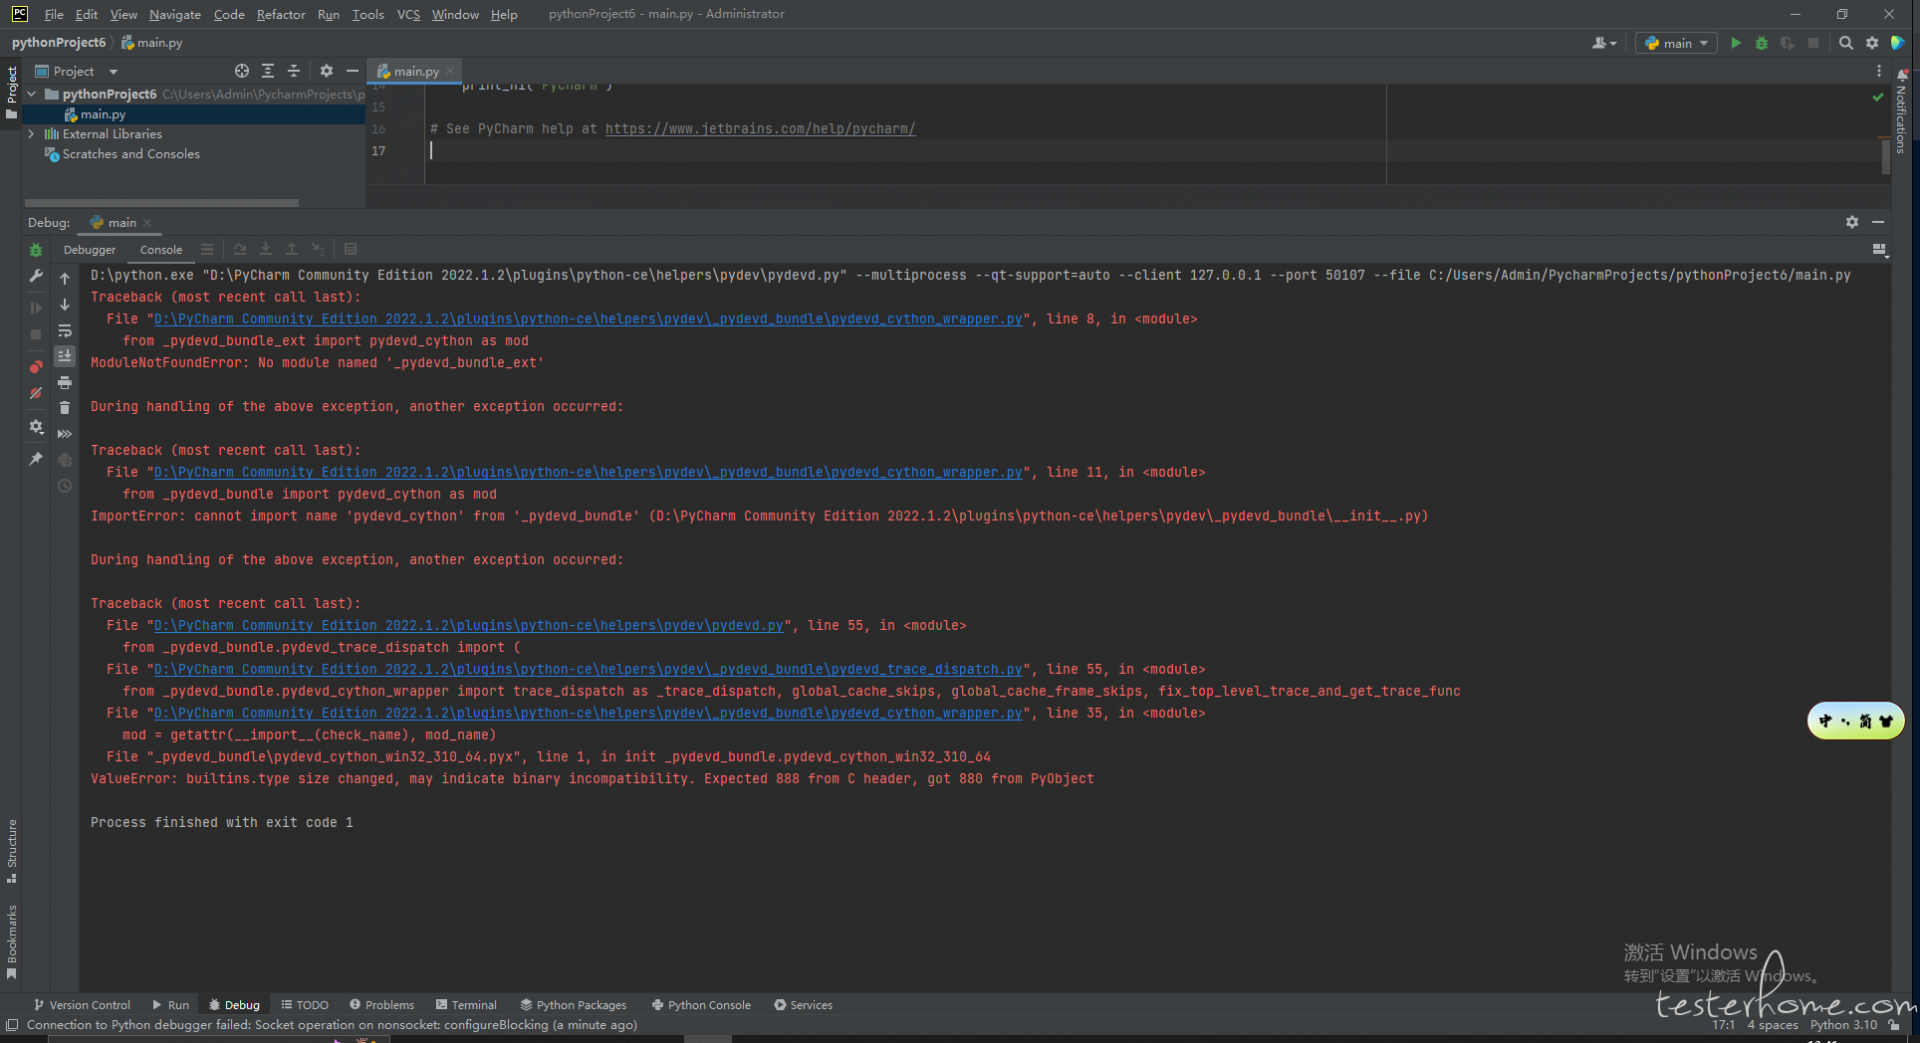
Task: Switch to the Debugger tab
Action: point(89,250)
